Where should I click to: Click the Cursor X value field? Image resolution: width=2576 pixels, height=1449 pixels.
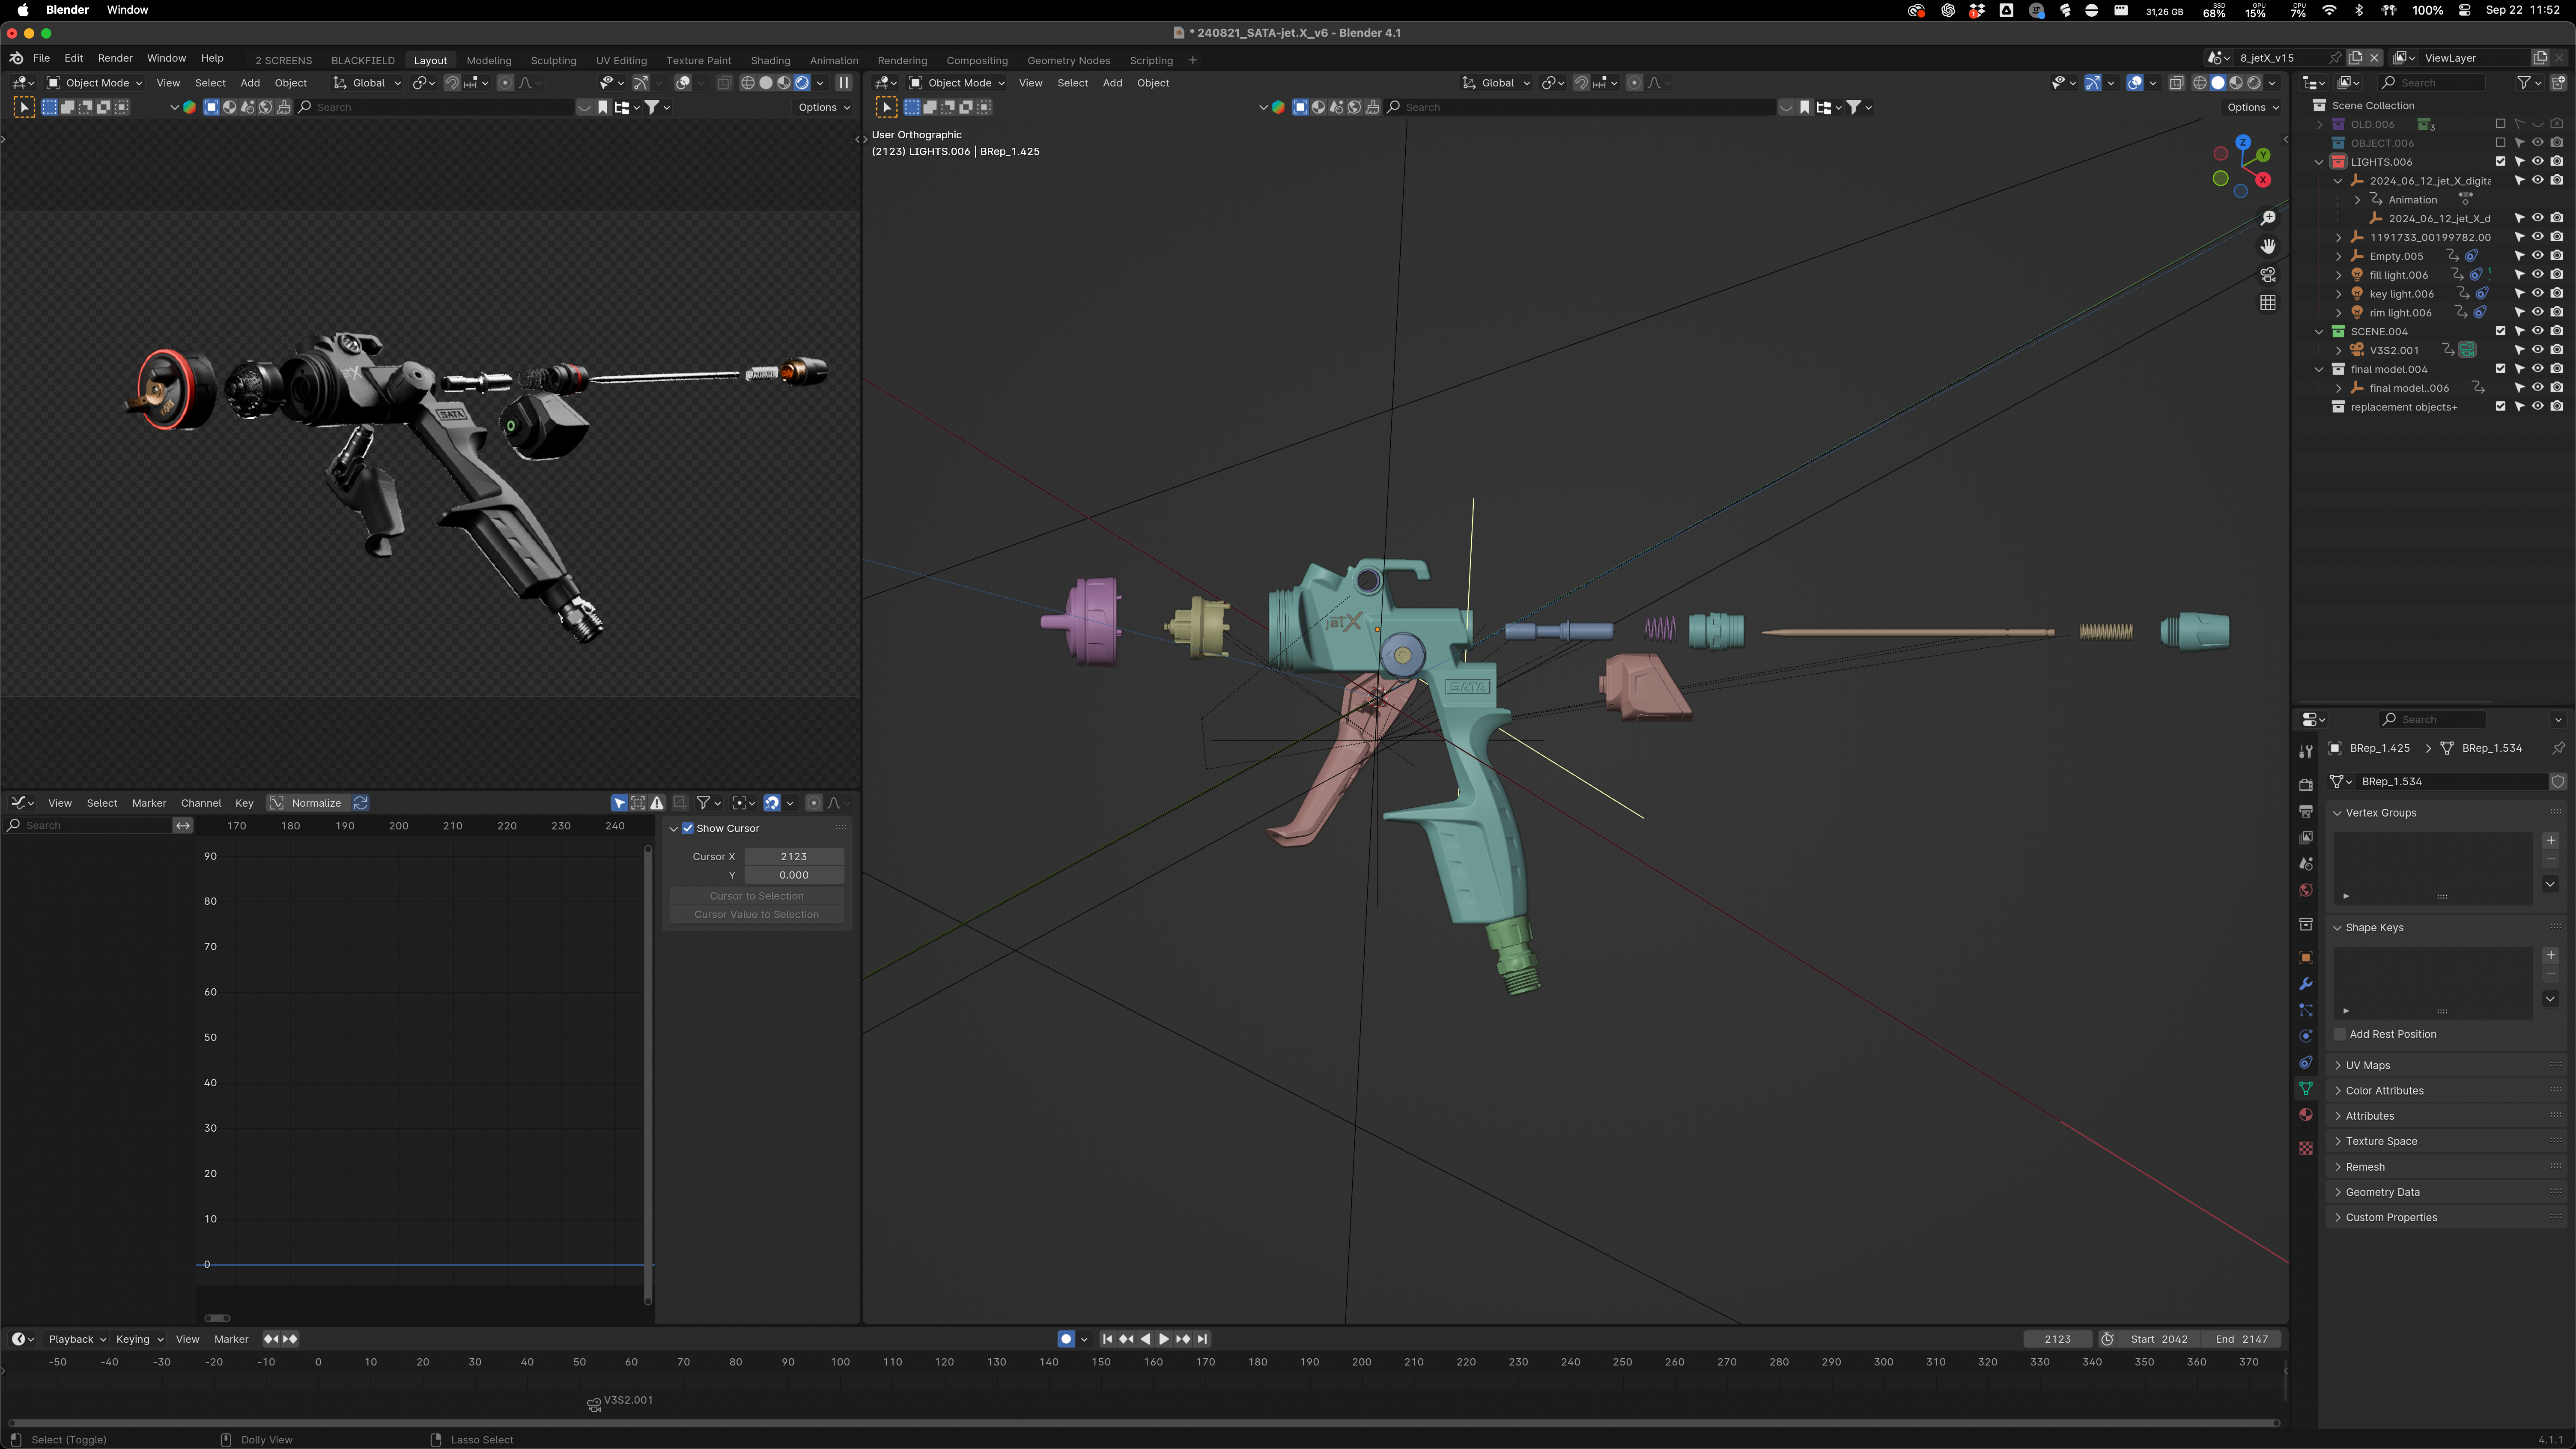point(794,857)
